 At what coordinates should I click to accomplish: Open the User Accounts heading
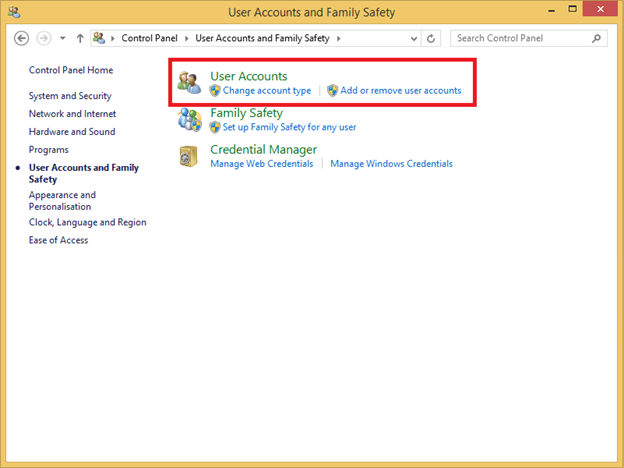pyautogui.click(x=249, y=76)
